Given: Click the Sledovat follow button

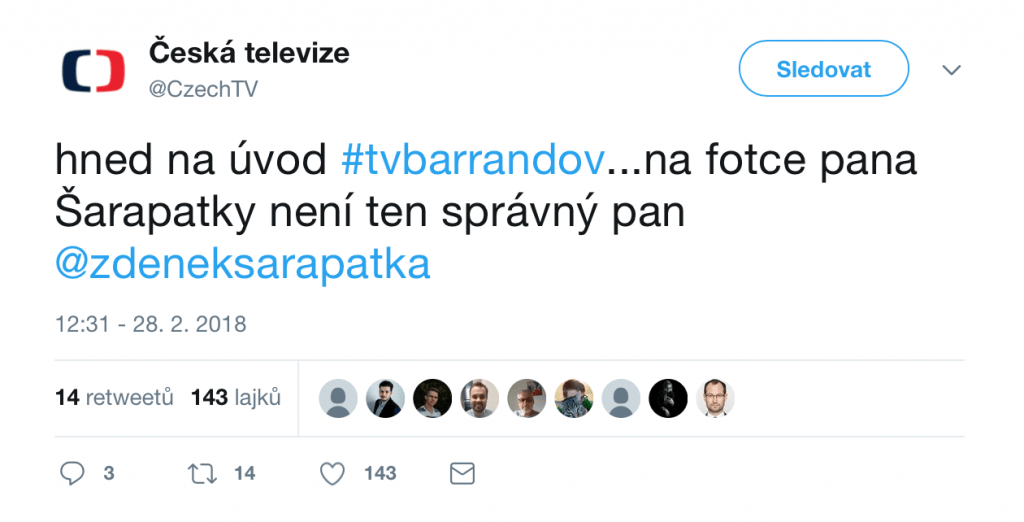Looking at the screenshot, I should point(824,69).
